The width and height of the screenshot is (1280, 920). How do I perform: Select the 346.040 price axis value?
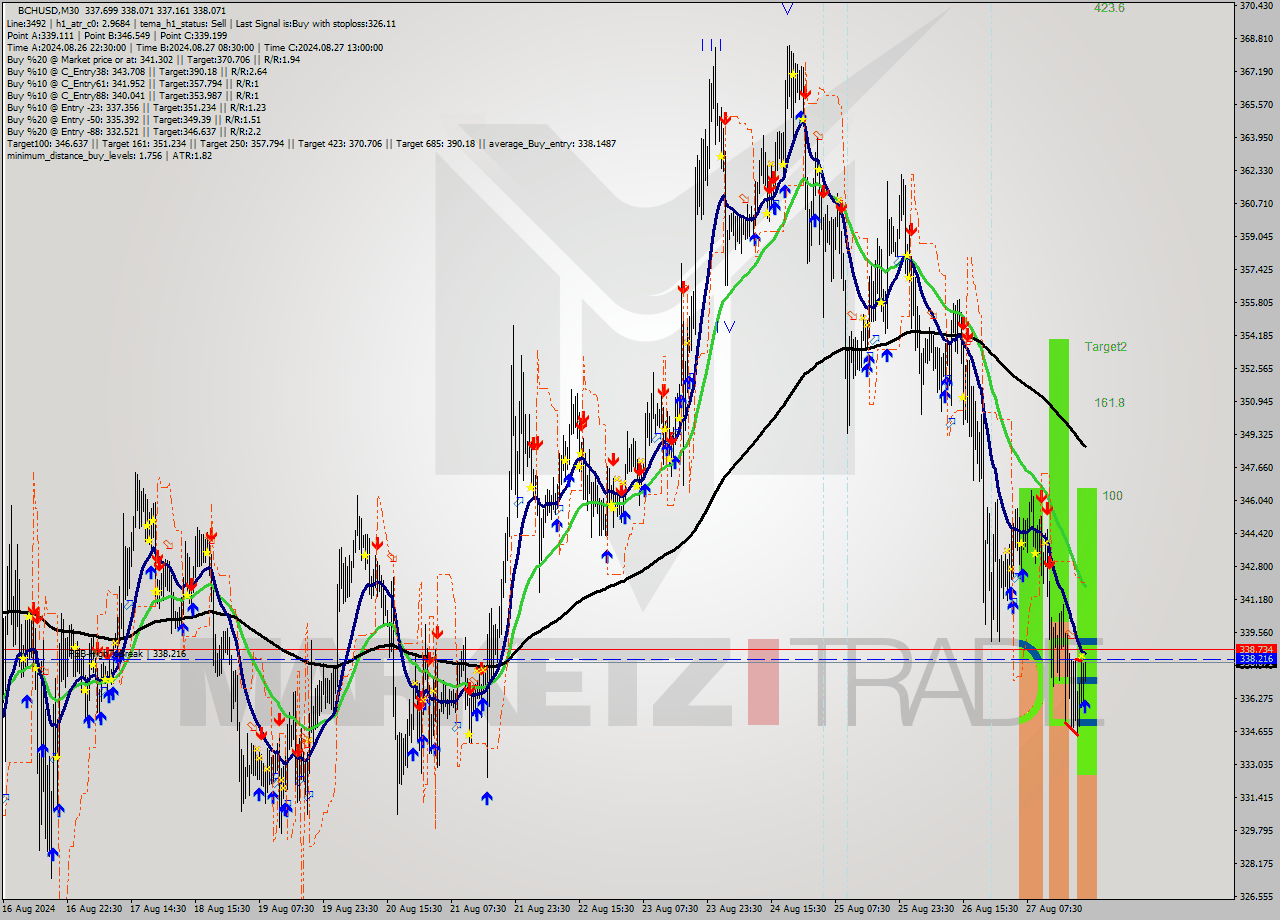[1256, 501]
